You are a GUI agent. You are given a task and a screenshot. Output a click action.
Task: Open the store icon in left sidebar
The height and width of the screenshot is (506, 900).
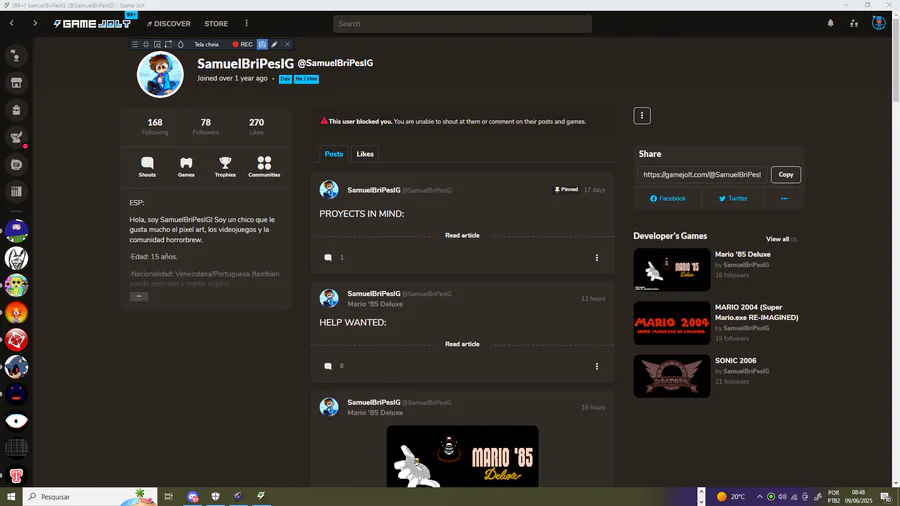click(x=16, y=83)
